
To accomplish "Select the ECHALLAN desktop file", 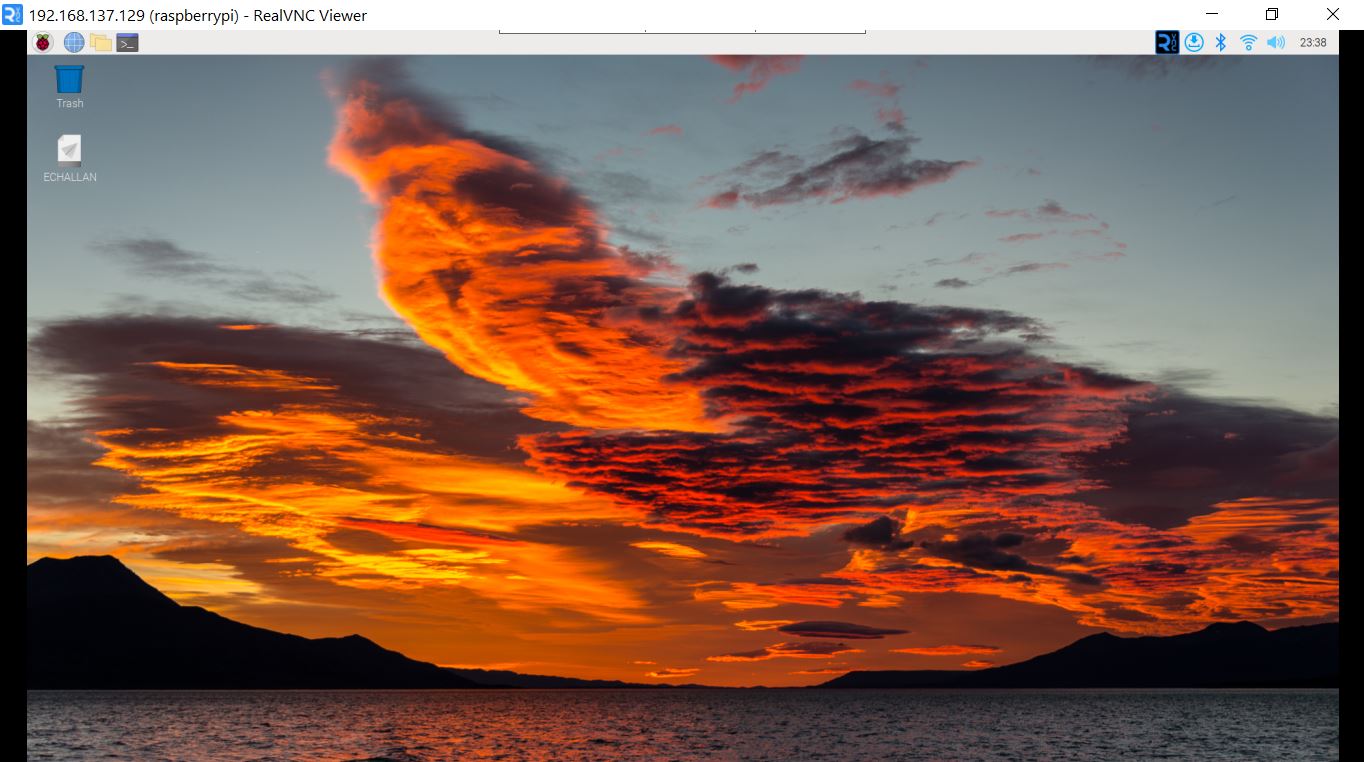I will (x=69, y=159).
